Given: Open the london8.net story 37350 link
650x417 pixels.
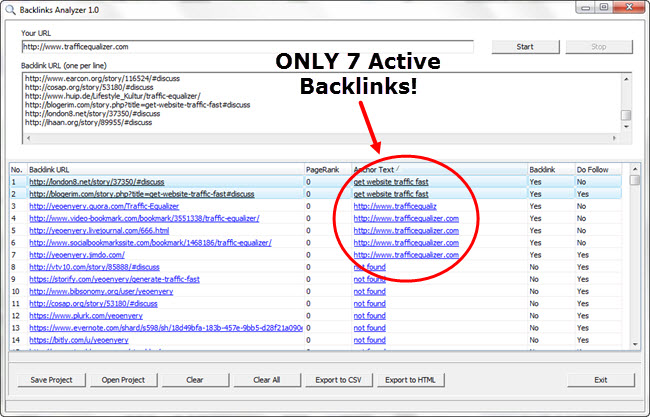Looking at the screenshot, I should (x=94, y=182).
